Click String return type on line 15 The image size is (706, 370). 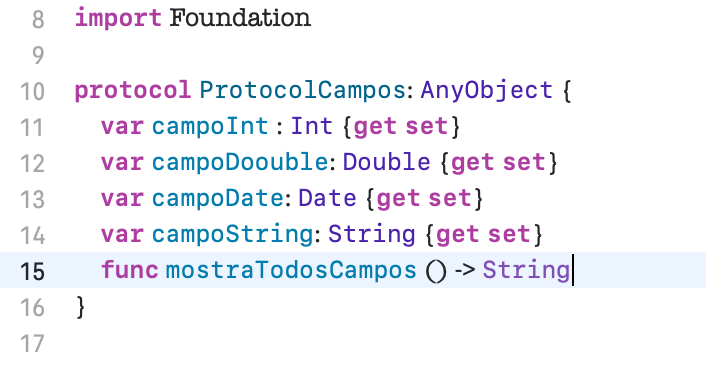(526, 271)
